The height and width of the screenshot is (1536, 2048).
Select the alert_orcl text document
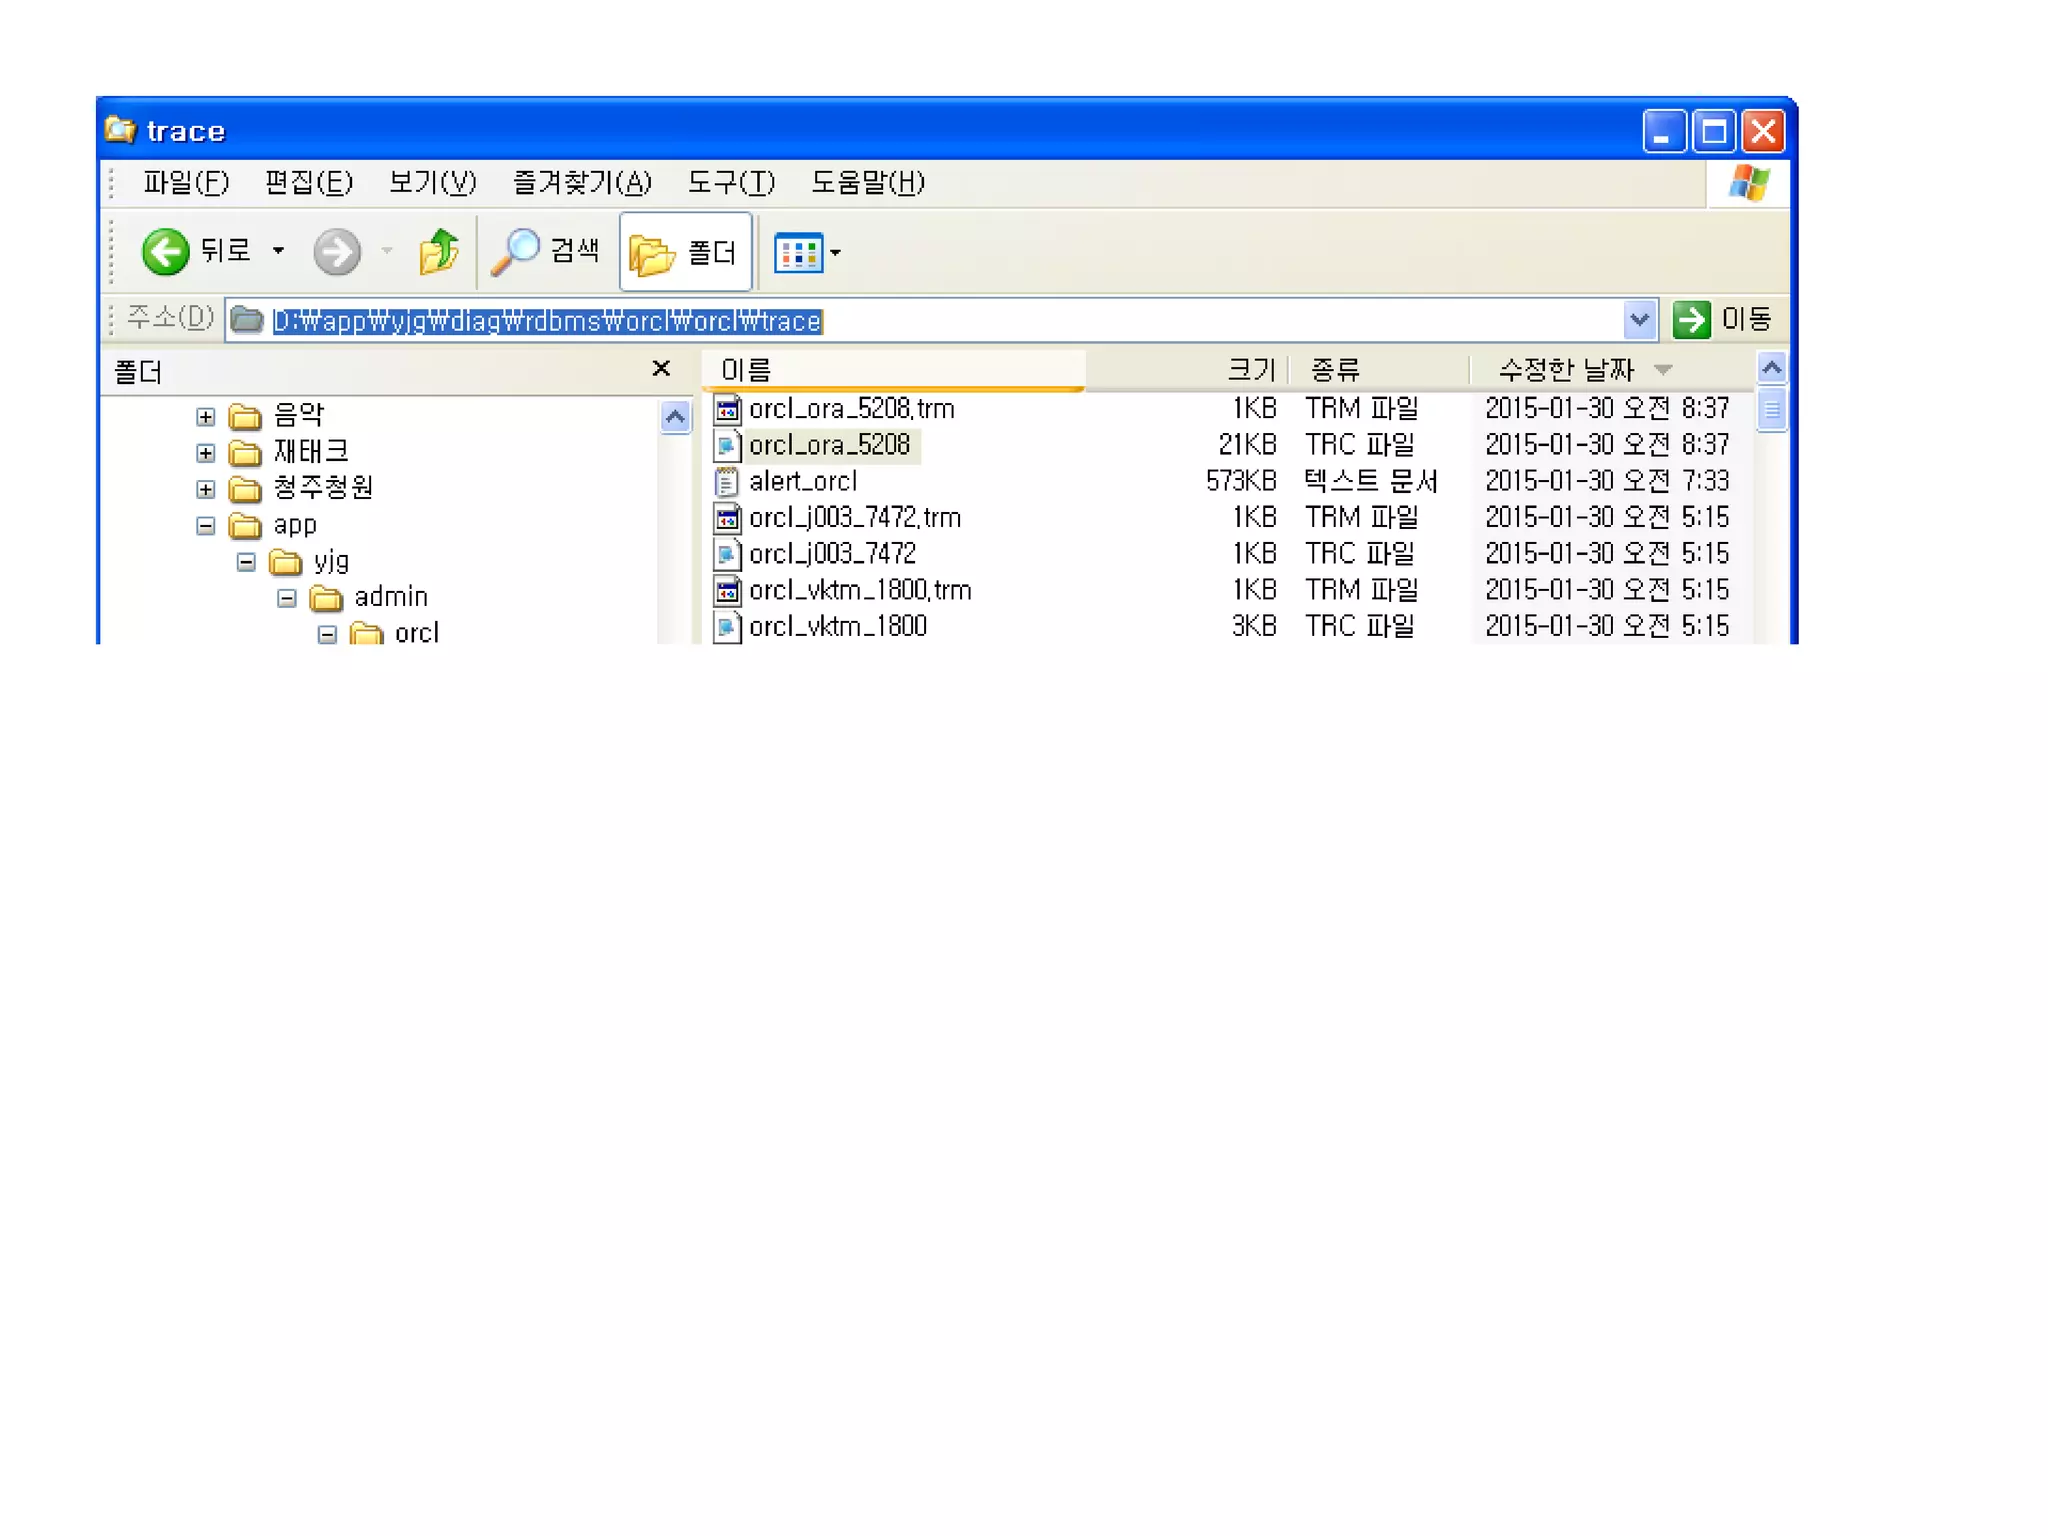[x=802, y=482]
